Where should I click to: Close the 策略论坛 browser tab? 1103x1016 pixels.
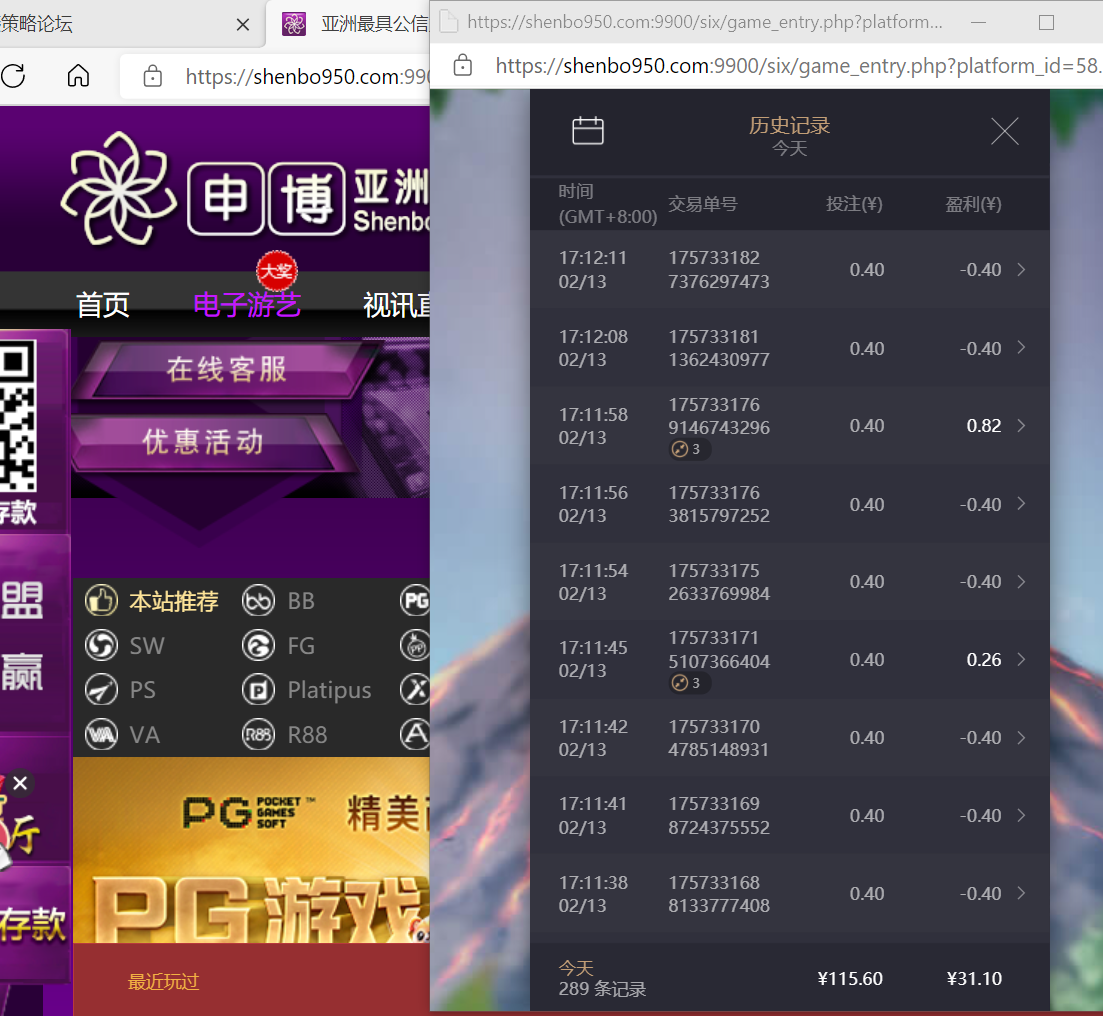pyautogui.click(x=243, y=25)
